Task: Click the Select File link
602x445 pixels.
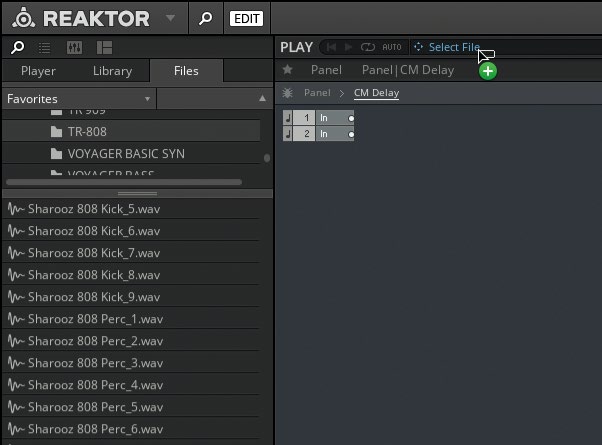Action: [453, 47]
